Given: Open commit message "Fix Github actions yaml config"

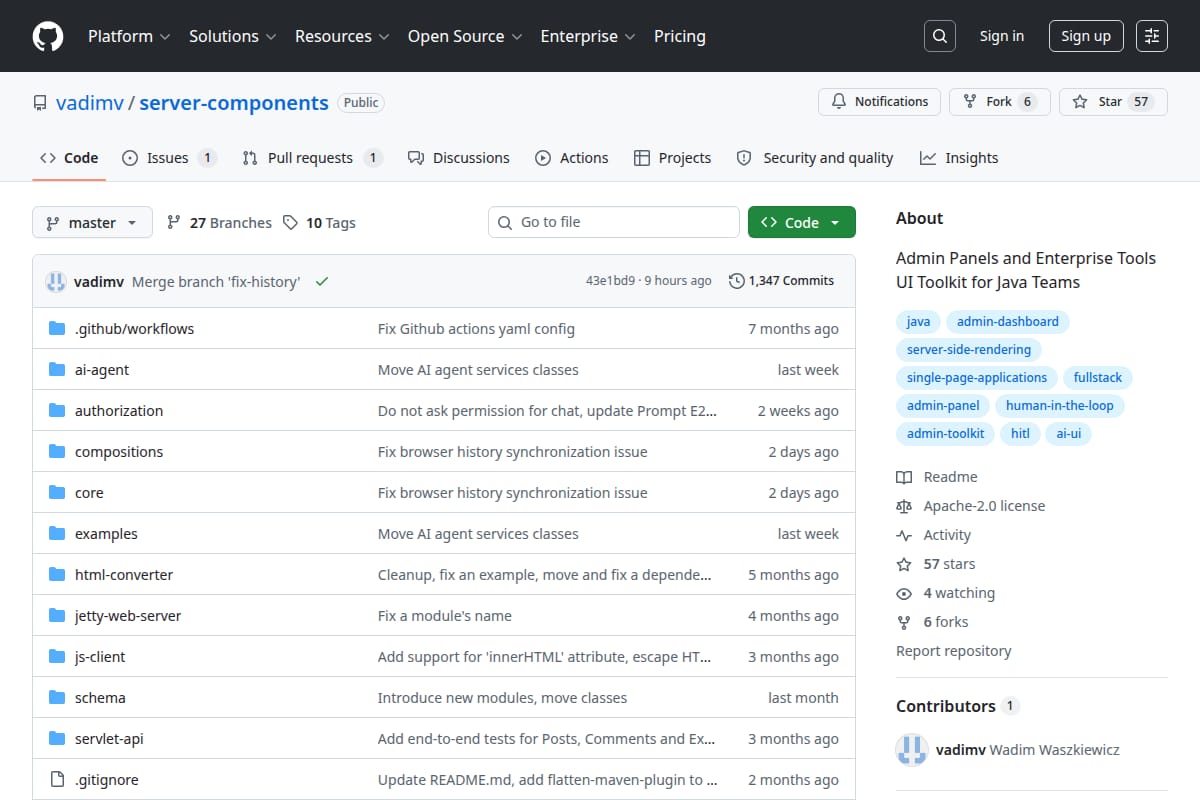Looking at the screenshot, I should [x=476, y=328].
